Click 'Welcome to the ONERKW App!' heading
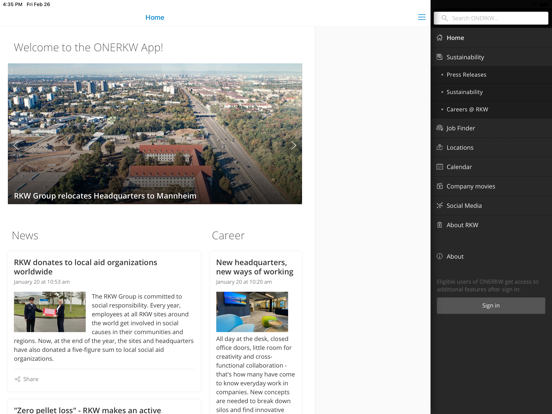The width and height of the screenshot is (552, 414). pos(88,48)
